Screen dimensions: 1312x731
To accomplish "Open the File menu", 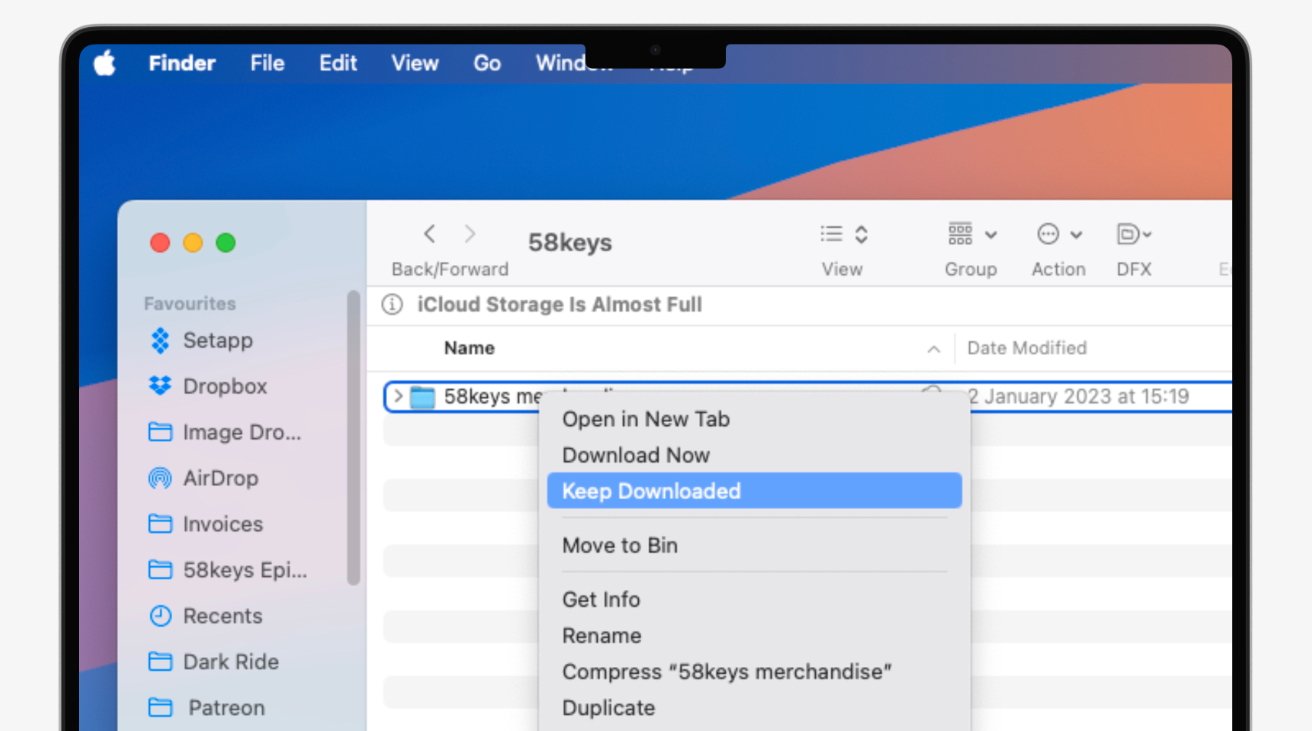I will (267, 63).
